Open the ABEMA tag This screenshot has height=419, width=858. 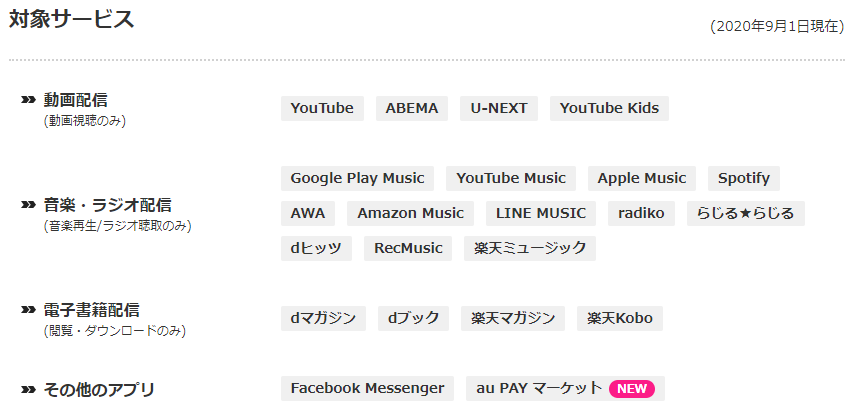(412, 108)
